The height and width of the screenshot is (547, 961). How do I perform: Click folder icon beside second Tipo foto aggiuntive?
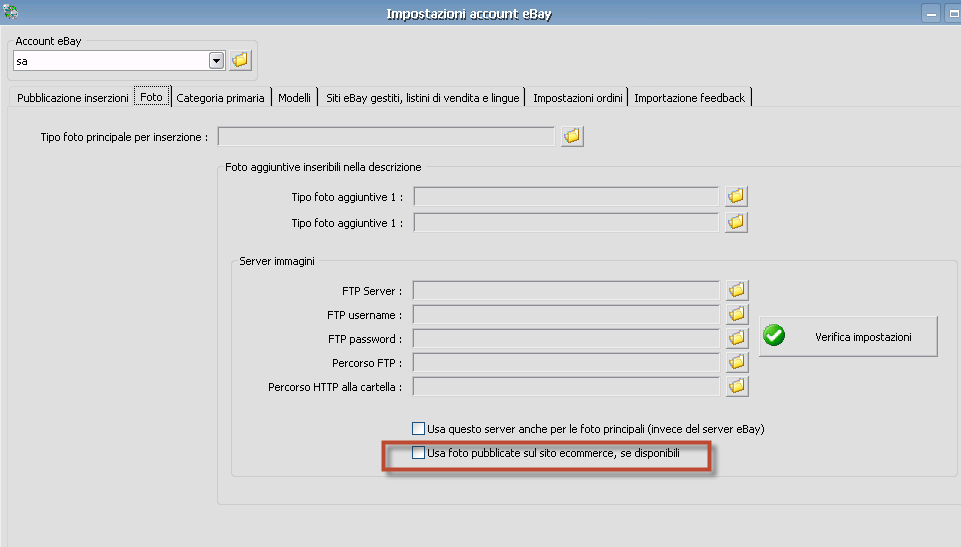tap(736, 222)
